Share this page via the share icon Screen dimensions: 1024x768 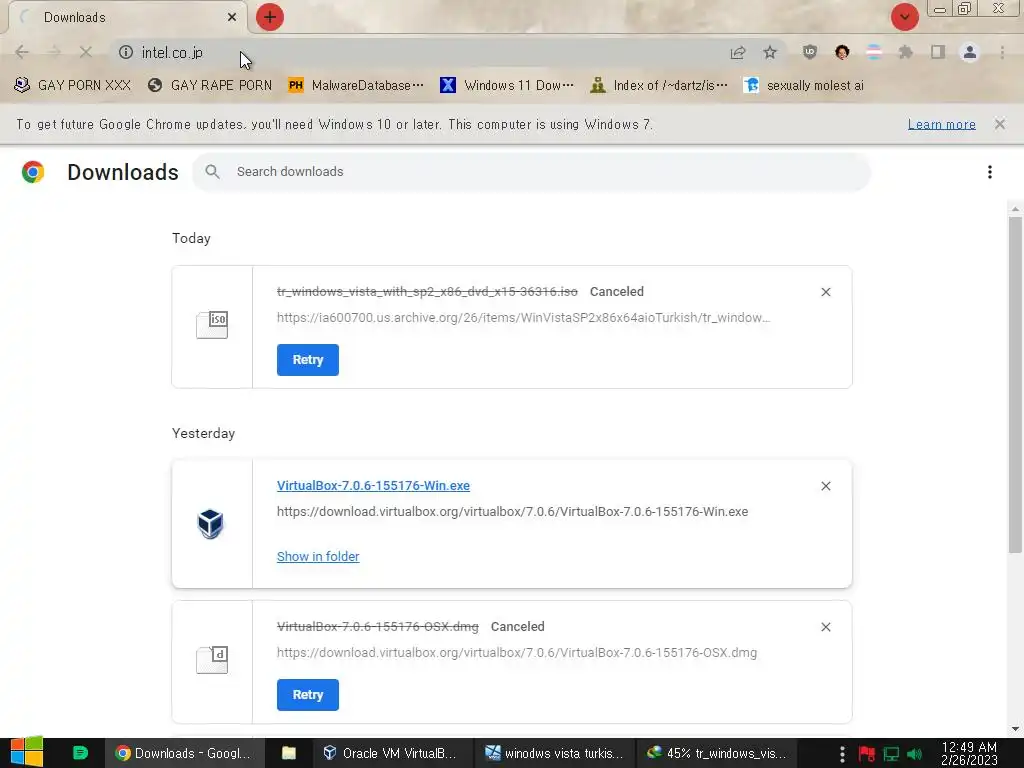738,52
